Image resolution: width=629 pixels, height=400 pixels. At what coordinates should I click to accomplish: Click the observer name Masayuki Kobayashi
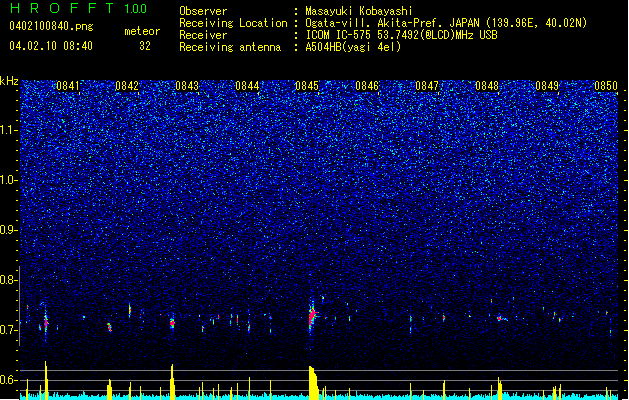359,11
